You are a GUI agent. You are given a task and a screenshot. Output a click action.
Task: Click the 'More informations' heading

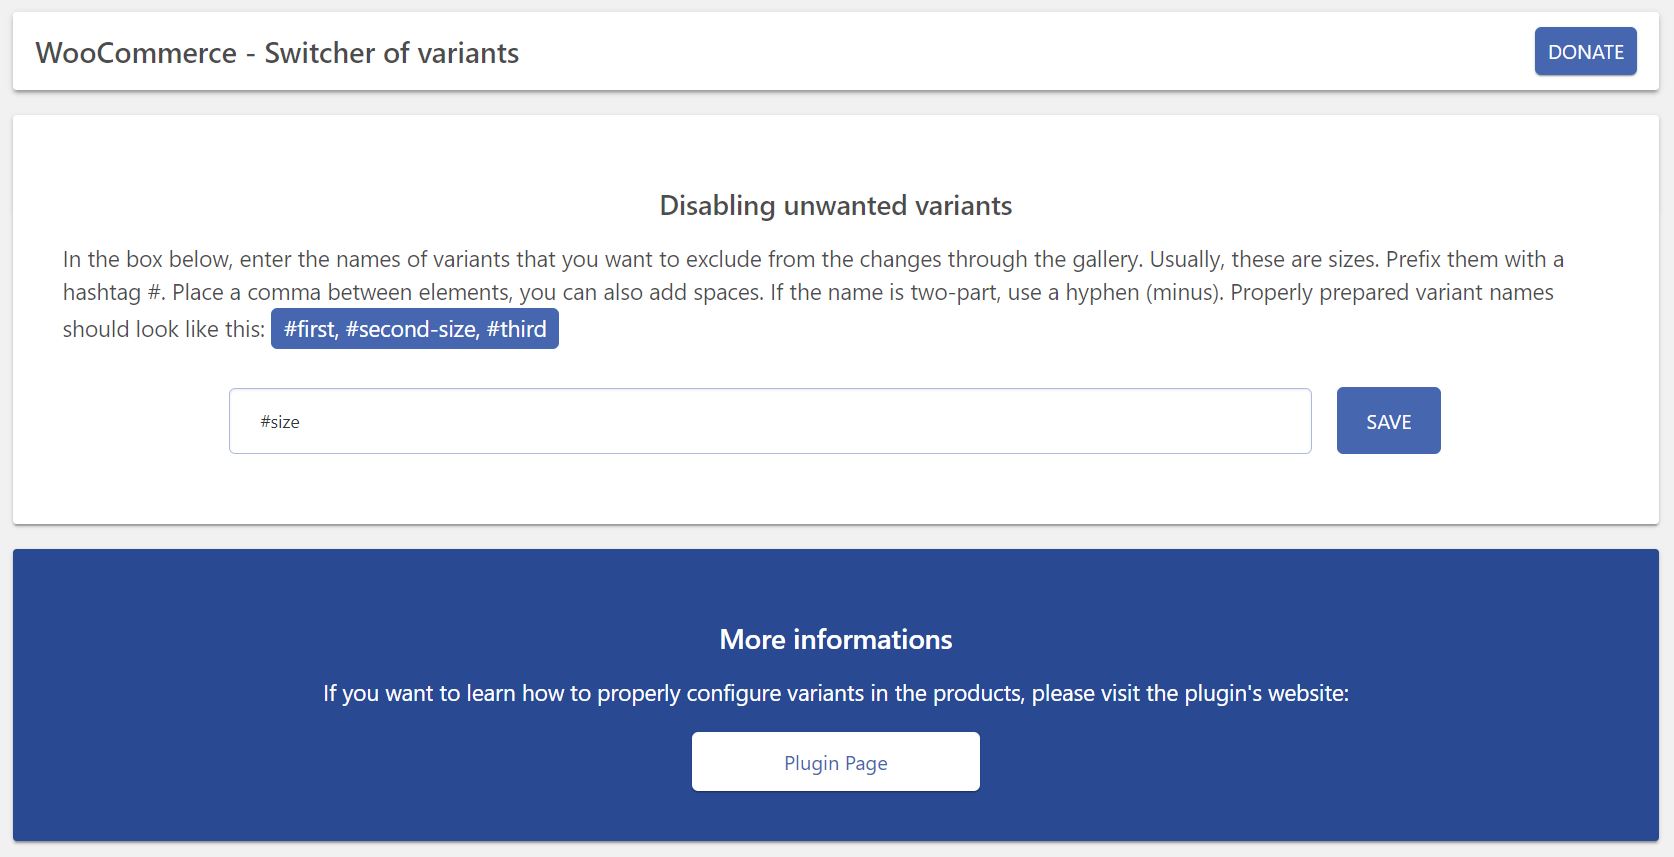pyautogui.click(x=836, y=639)
